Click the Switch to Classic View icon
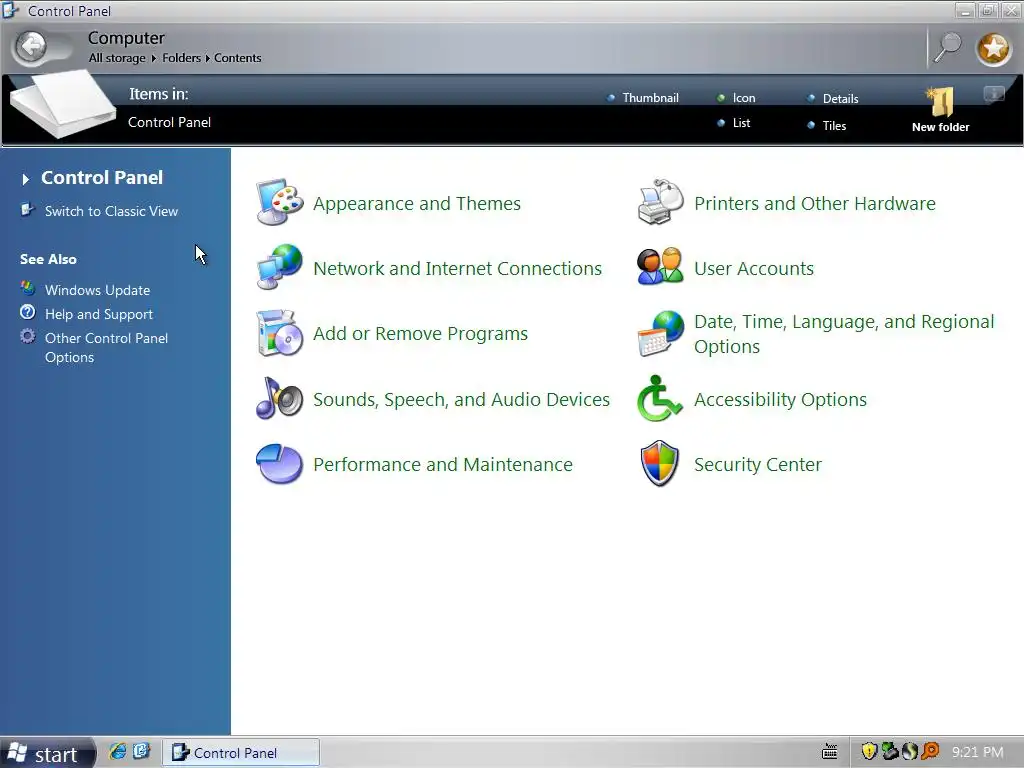This screenshot has height=768, width=1024. [x=27, y=210]
